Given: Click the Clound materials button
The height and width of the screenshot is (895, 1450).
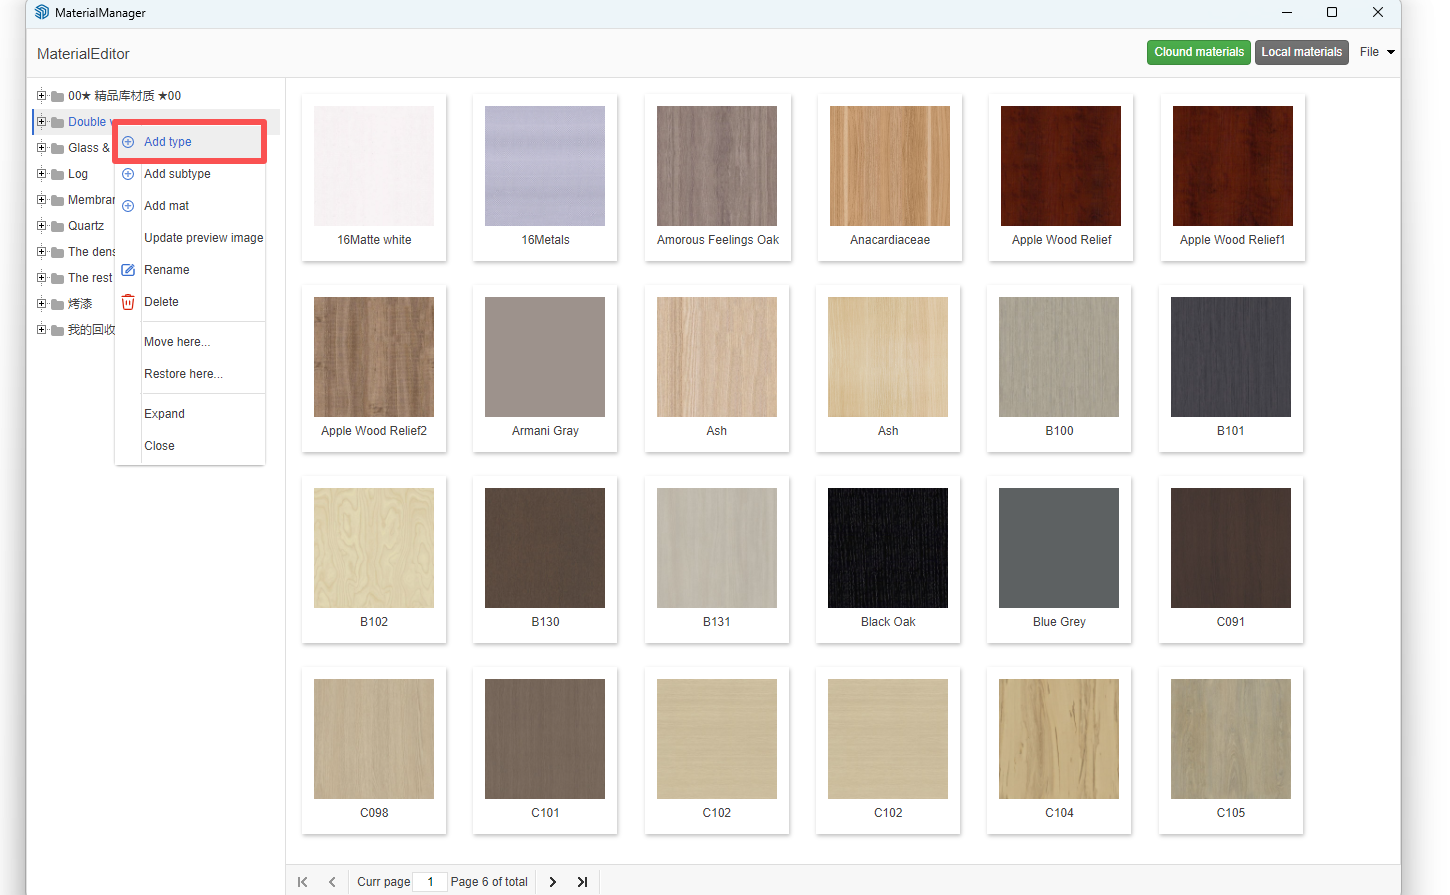Looking at the screenshot, I should pos(1198,52).
